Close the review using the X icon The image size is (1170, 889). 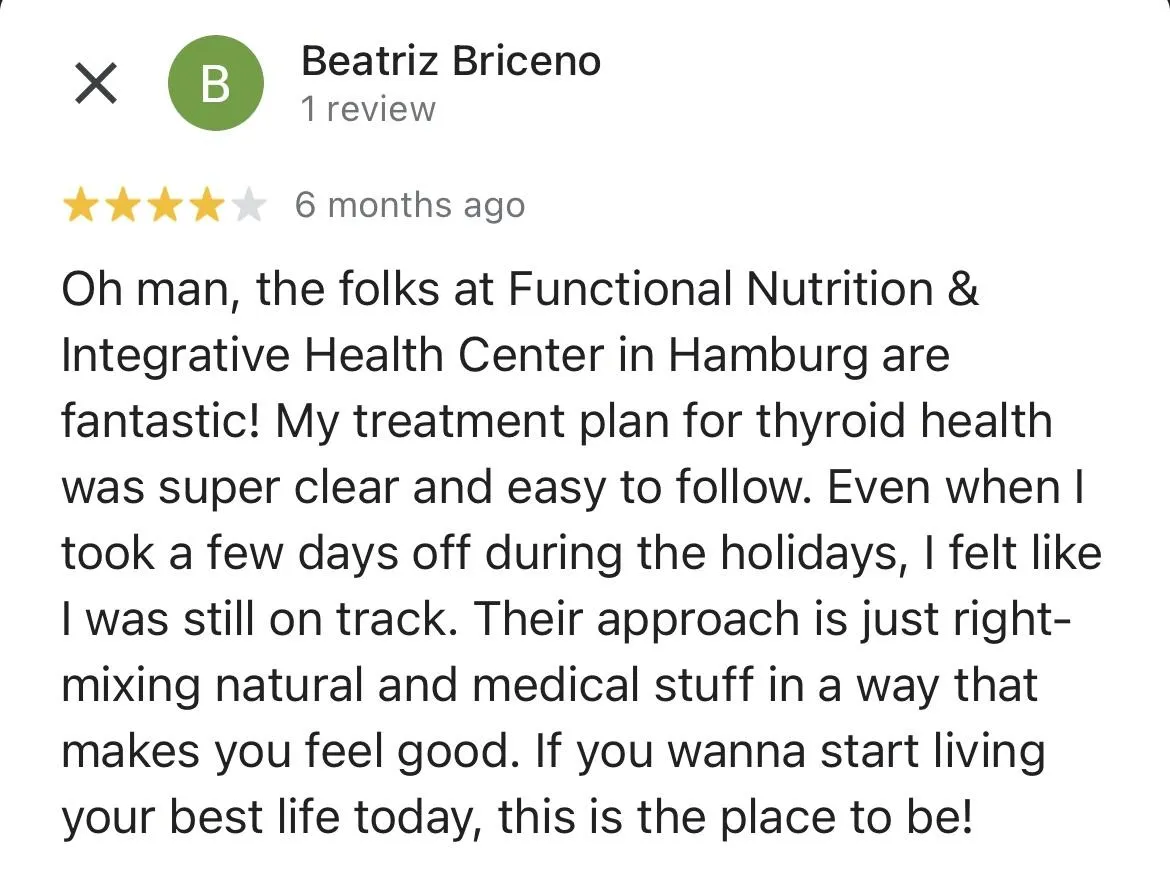pyautogui.click(x=96, y=83)
